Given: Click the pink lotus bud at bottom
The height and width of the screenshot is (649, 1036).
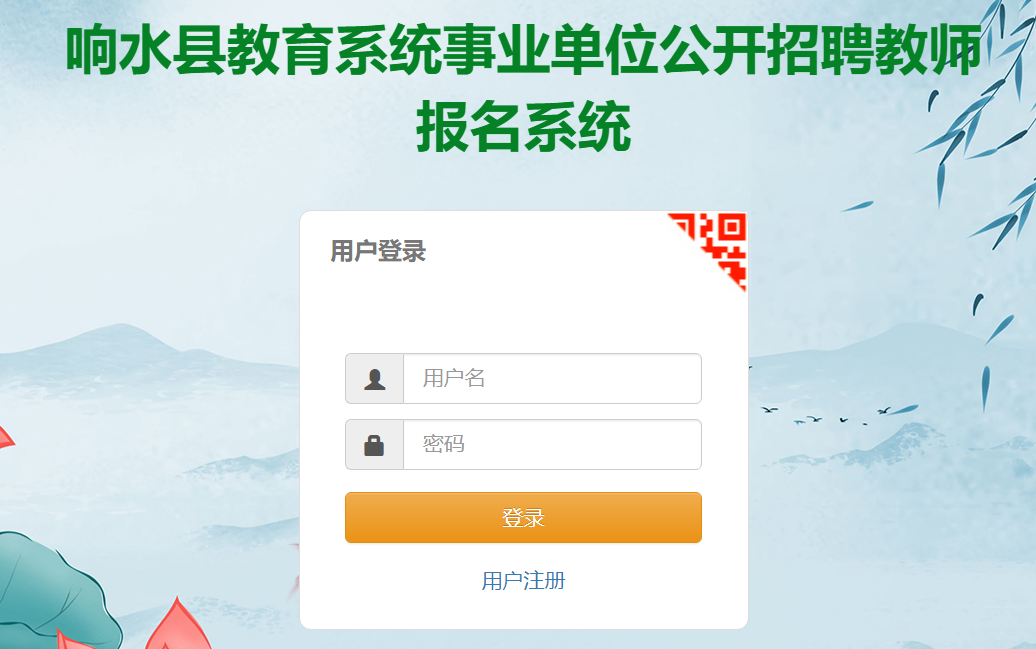Looking at the screenshot, I should coord(177,625).
